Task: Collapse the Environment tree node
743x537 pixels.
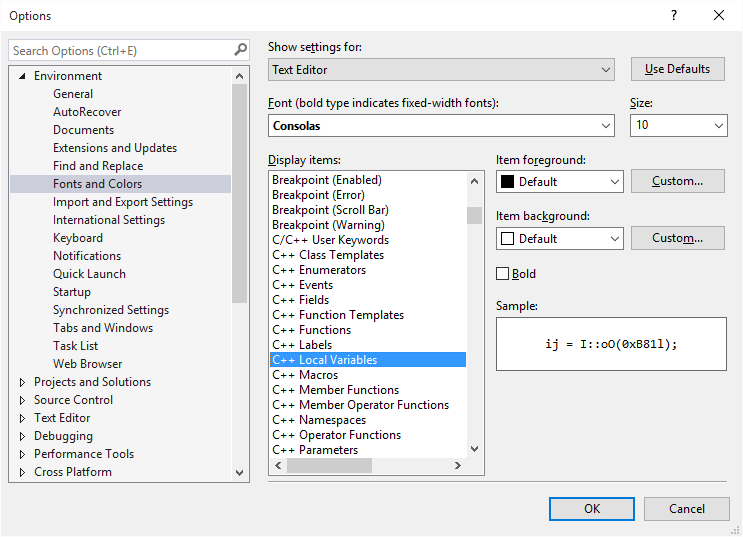Action: pos(22,76)
